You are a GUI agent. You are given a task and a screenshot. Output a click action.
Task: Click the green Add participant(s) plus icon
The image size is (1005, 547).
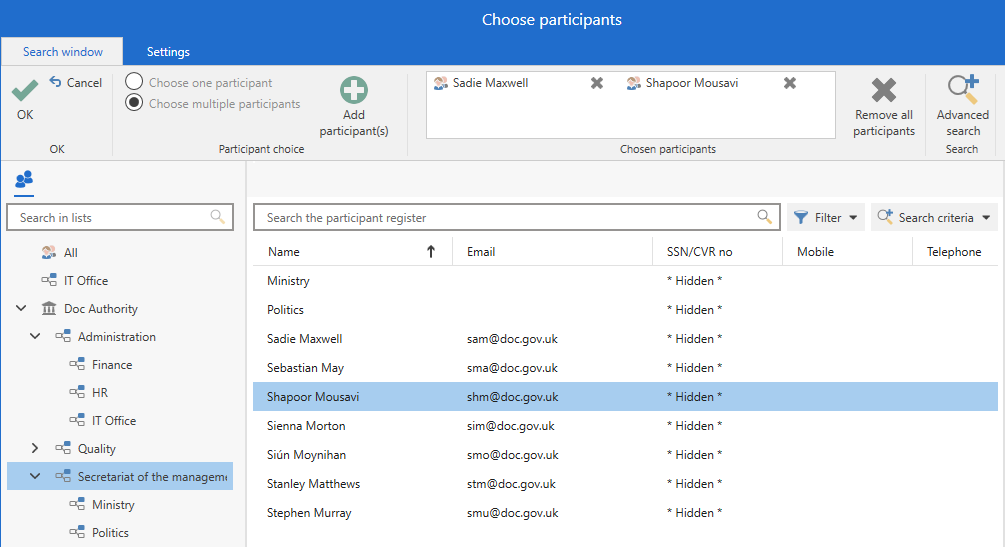[354, 90]
